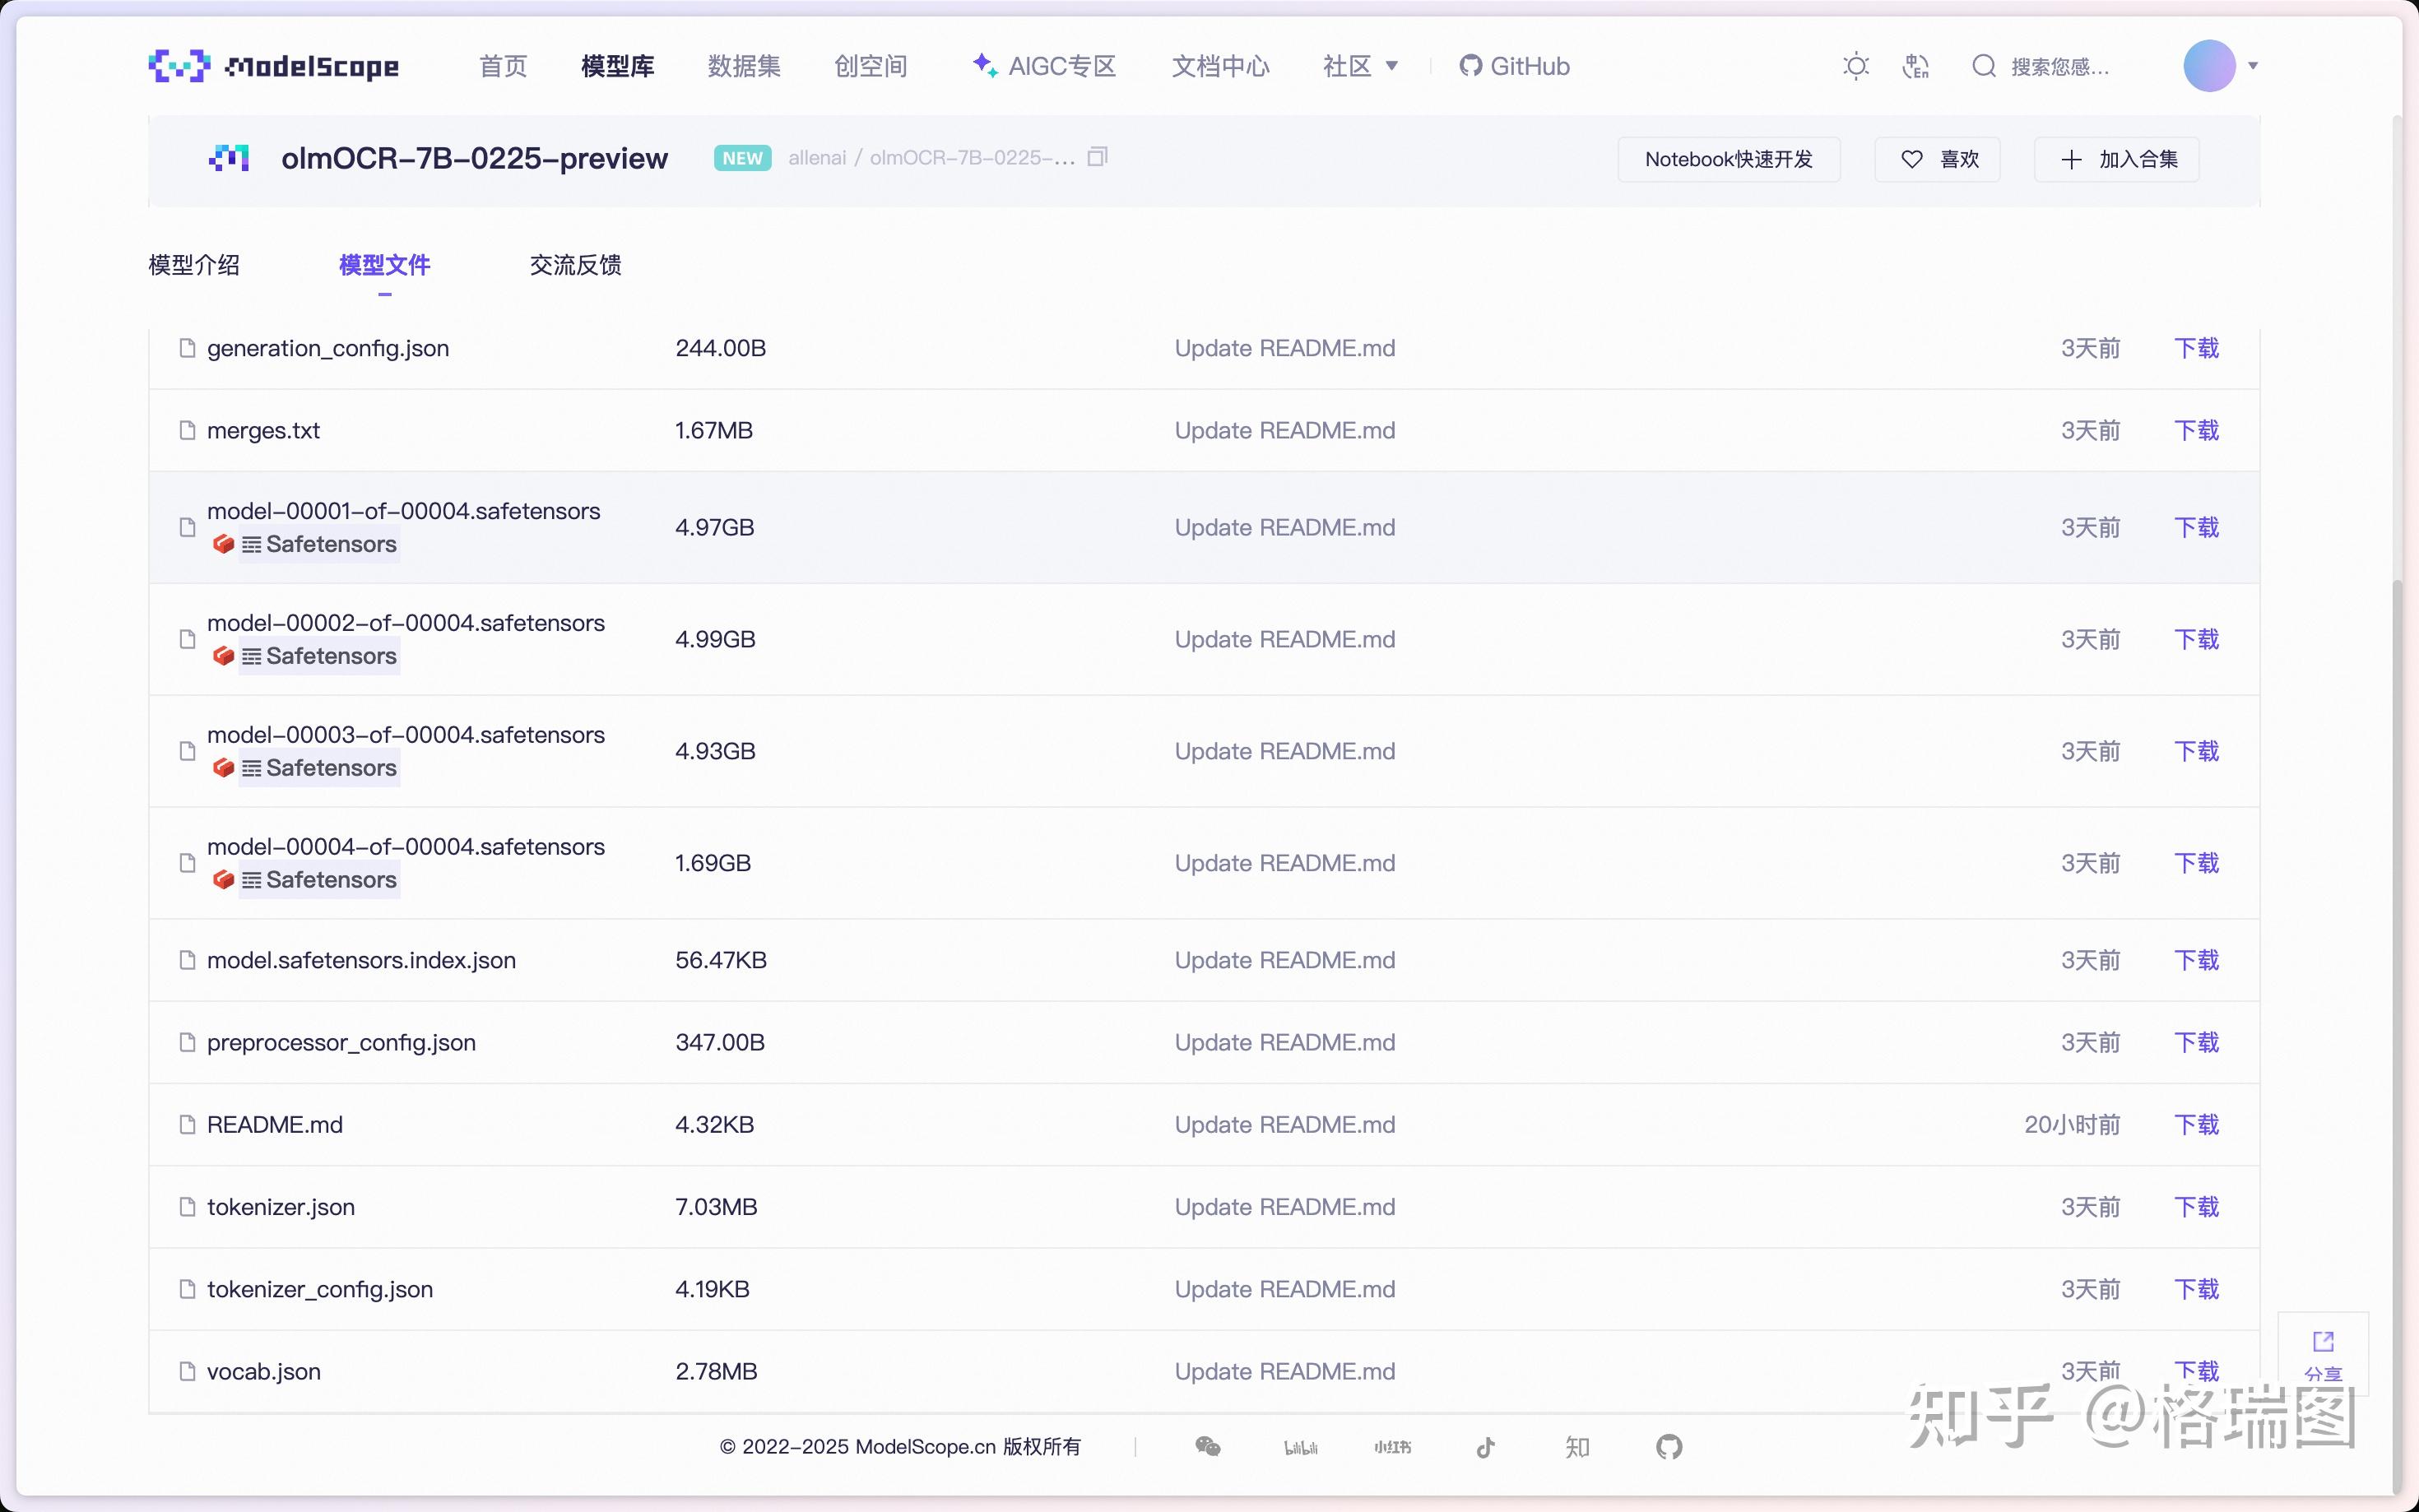Viewport: 2419px width, 1512px height.
Task: Click the search input field
Action: 2060,66
